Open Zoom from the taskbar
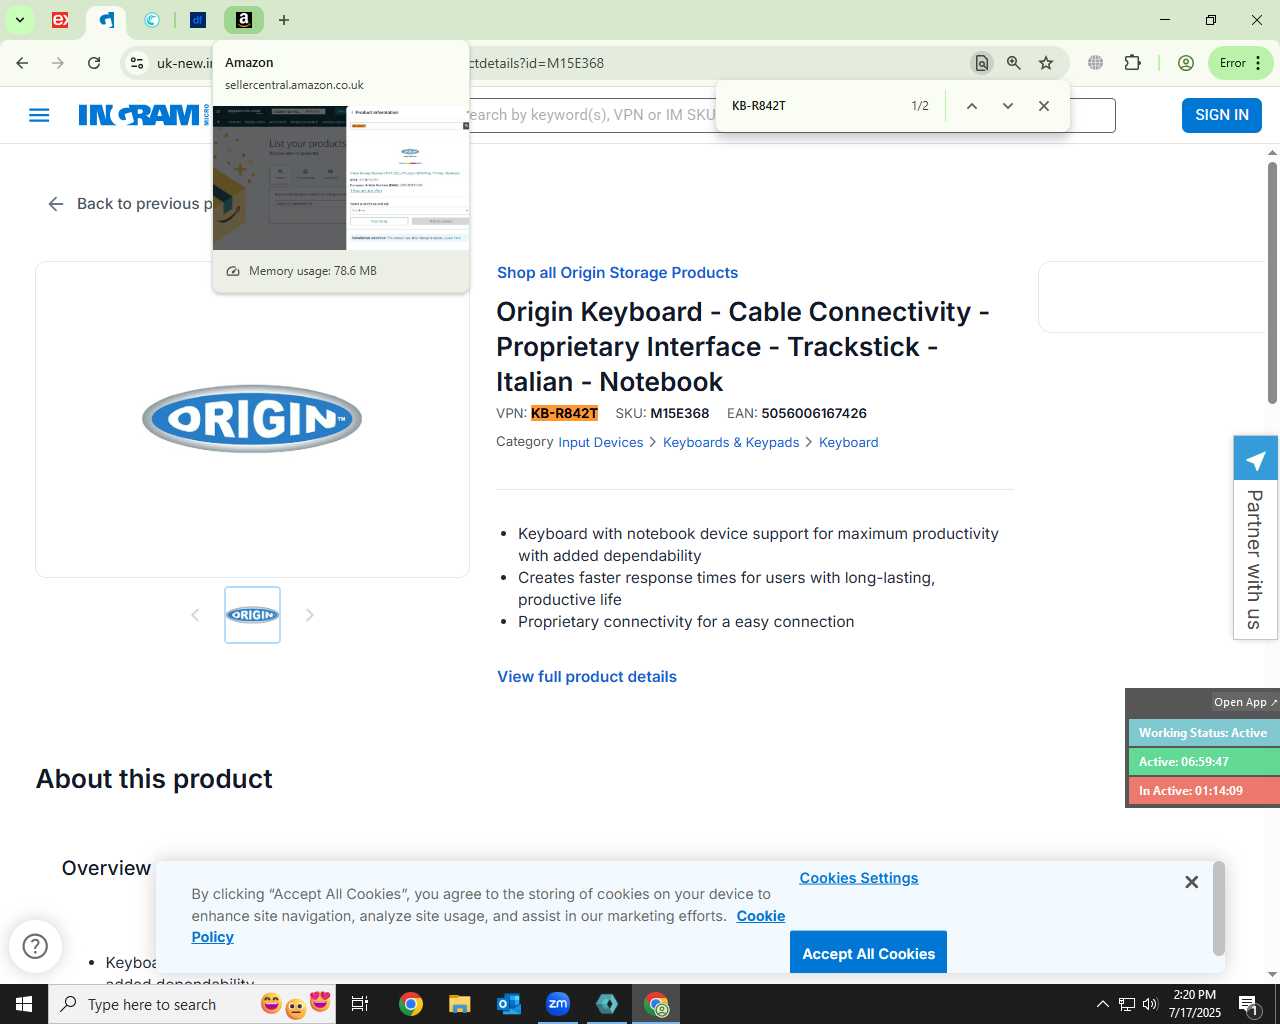 [x=558, y=1004]
